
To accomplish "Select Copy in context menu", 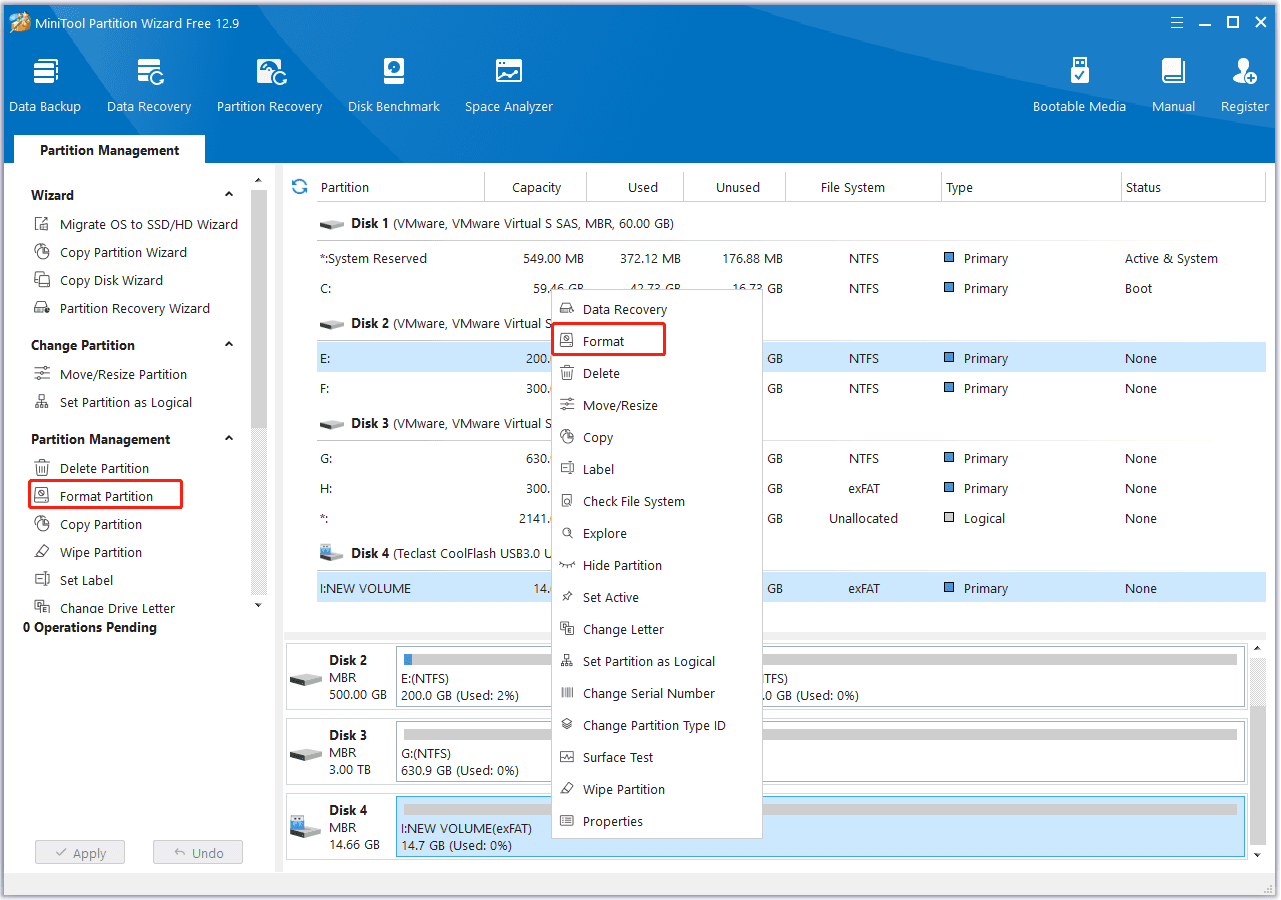I will click(657, 437).
